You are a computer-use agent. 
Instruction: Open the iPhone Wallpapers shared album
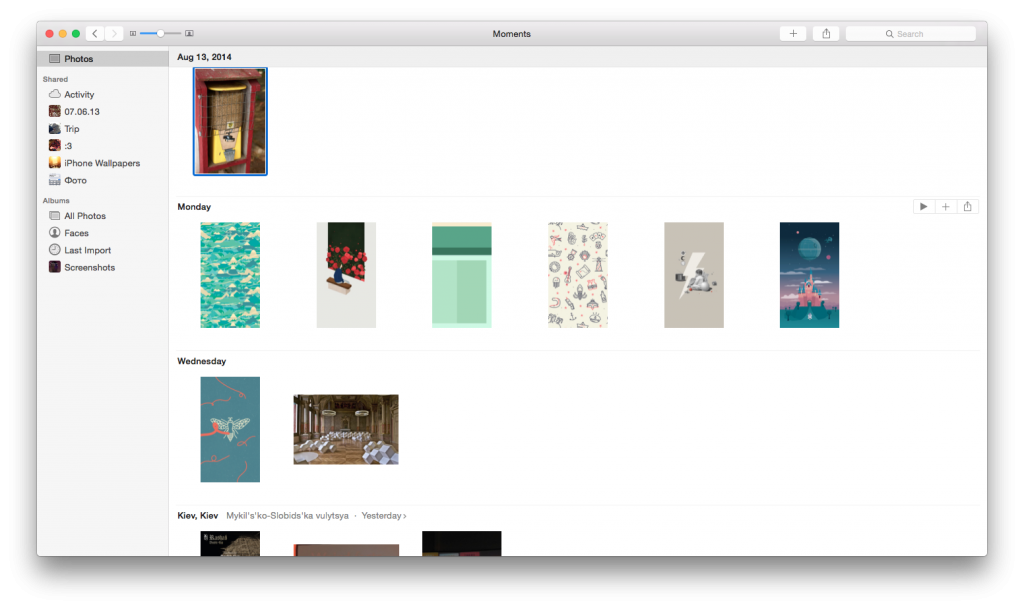click(101, 163)
